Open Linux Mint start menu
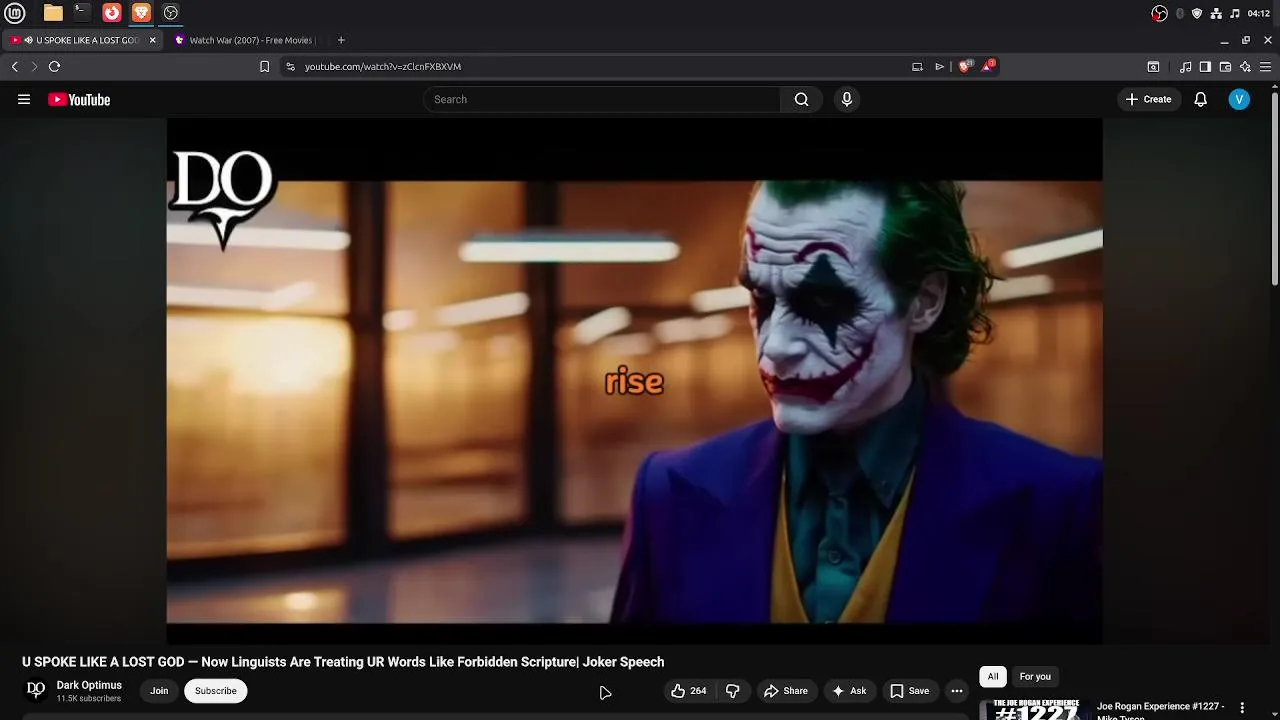 pos(14,13)
